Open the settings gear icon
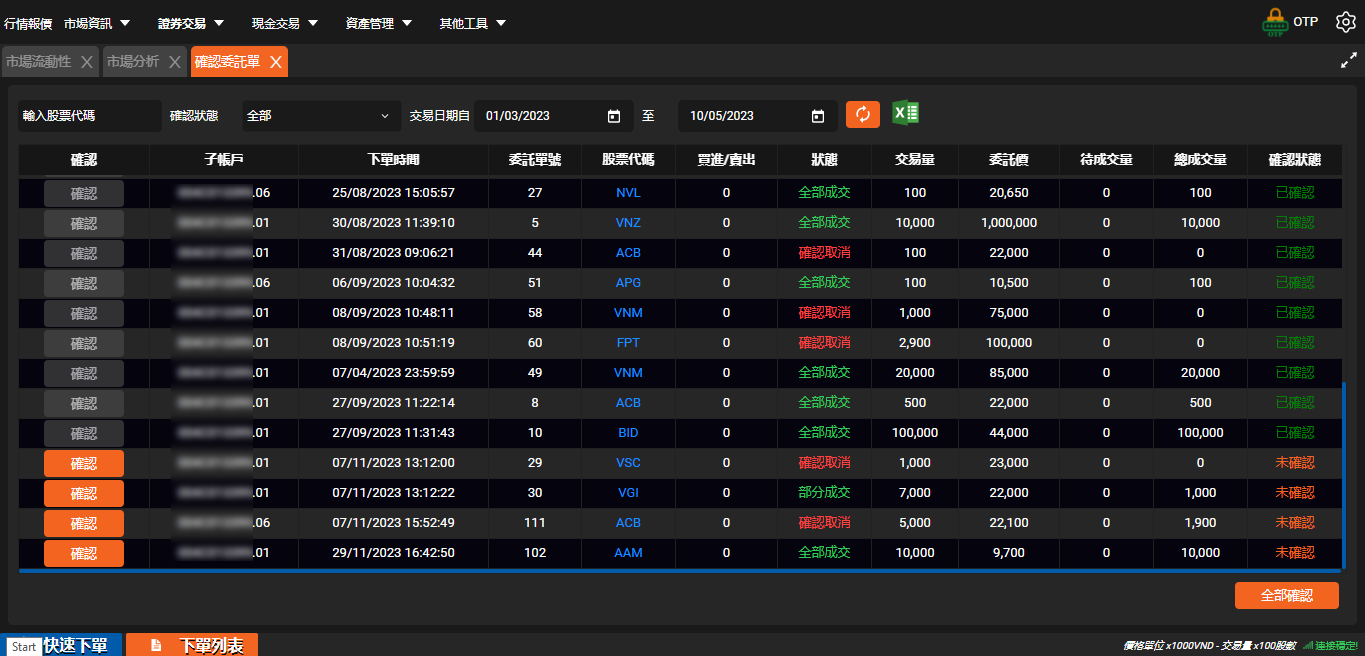1365x656 pixels. tap(1345, 22)
